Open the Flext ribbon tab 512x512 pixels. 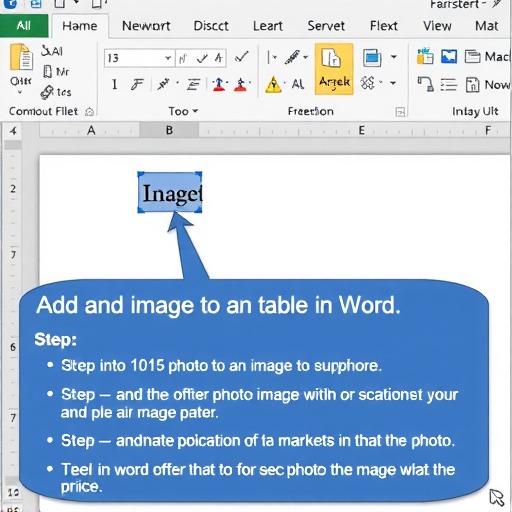tap(384, 26)
